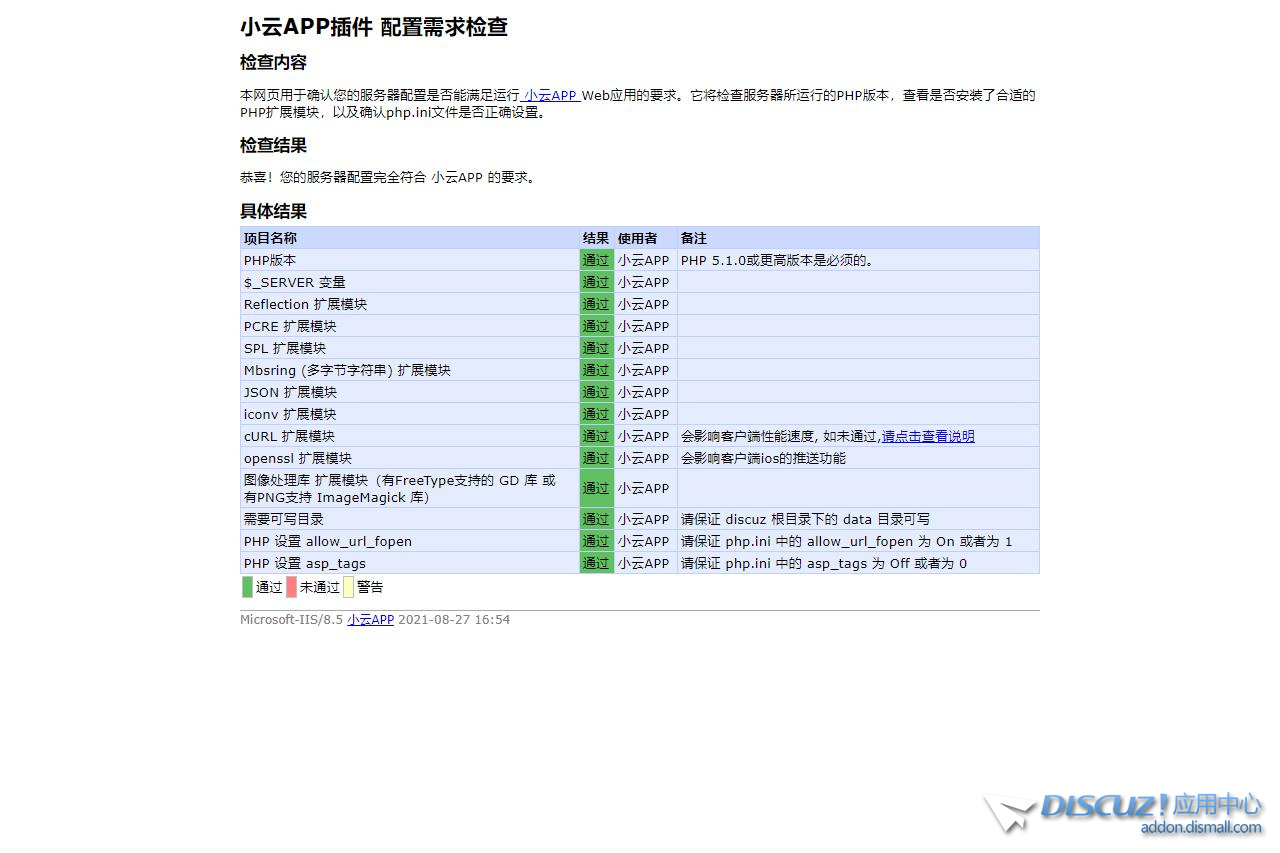Click the 通过 badge for asp_tags setting
The width and height of the screenshot is (1280, 853).
(x=596, y=563)
